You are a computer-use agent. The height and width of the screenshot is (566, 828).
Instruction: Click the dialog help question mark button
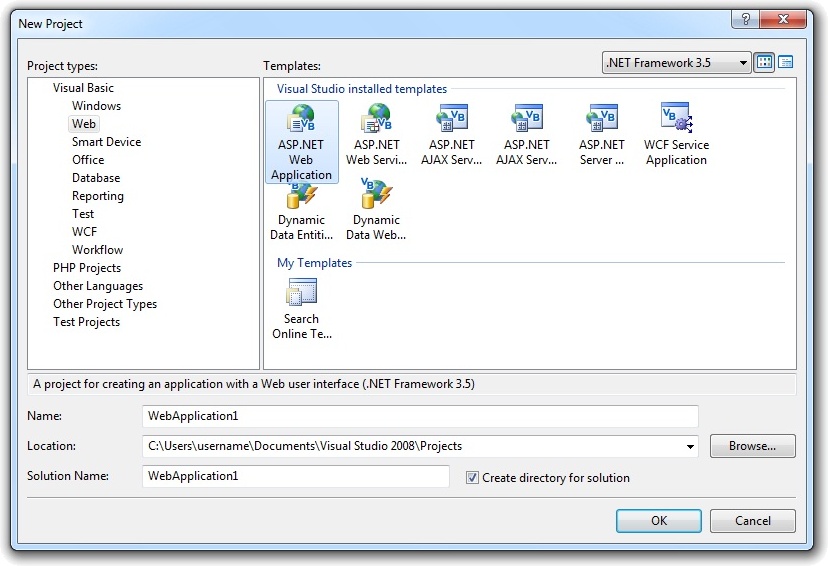745,20
